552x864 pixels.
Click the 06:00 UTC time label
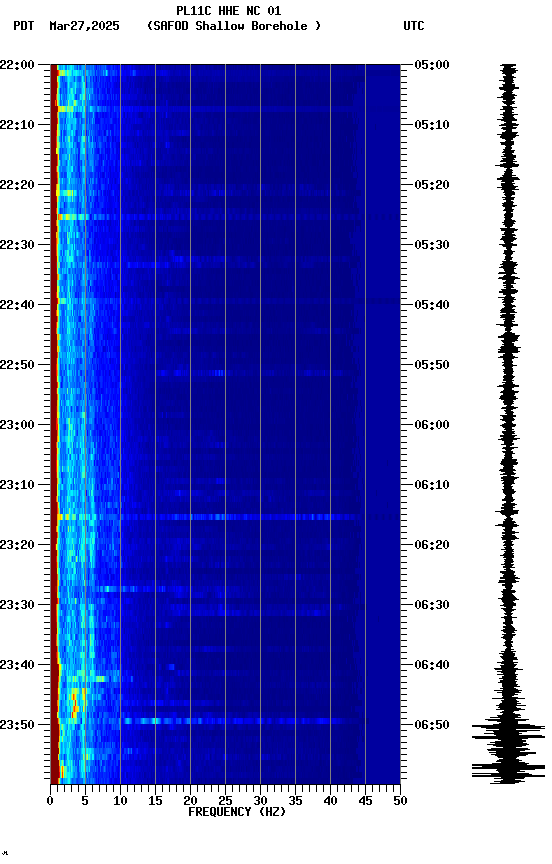[432, 425]
